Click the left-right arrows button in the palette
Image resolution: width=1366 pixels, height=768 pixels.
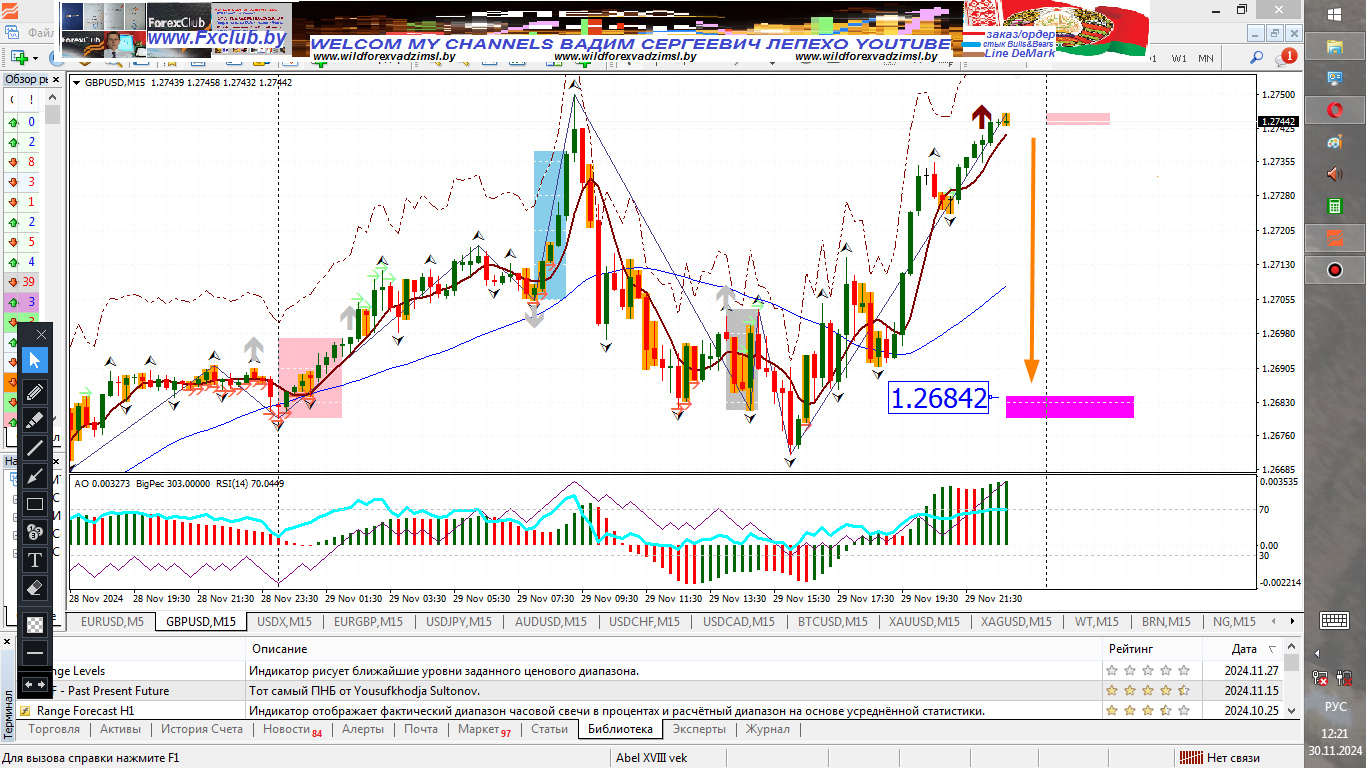tap(35, 684)
